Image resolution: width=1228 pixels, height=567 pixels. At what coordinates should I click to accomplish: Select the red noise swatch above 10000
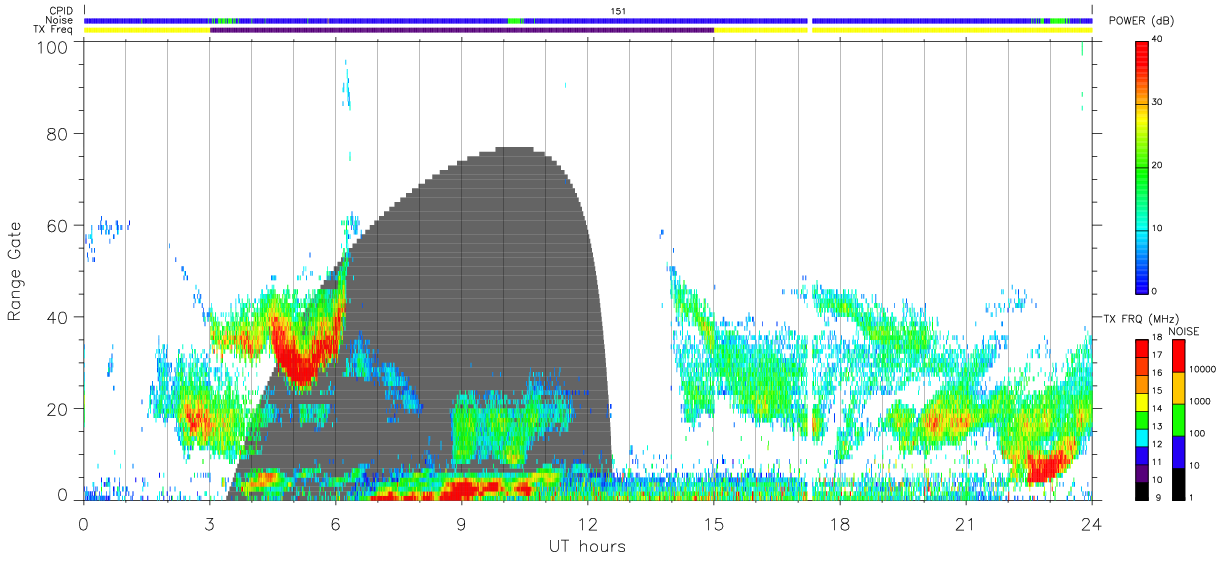[x=1178, y=354]
